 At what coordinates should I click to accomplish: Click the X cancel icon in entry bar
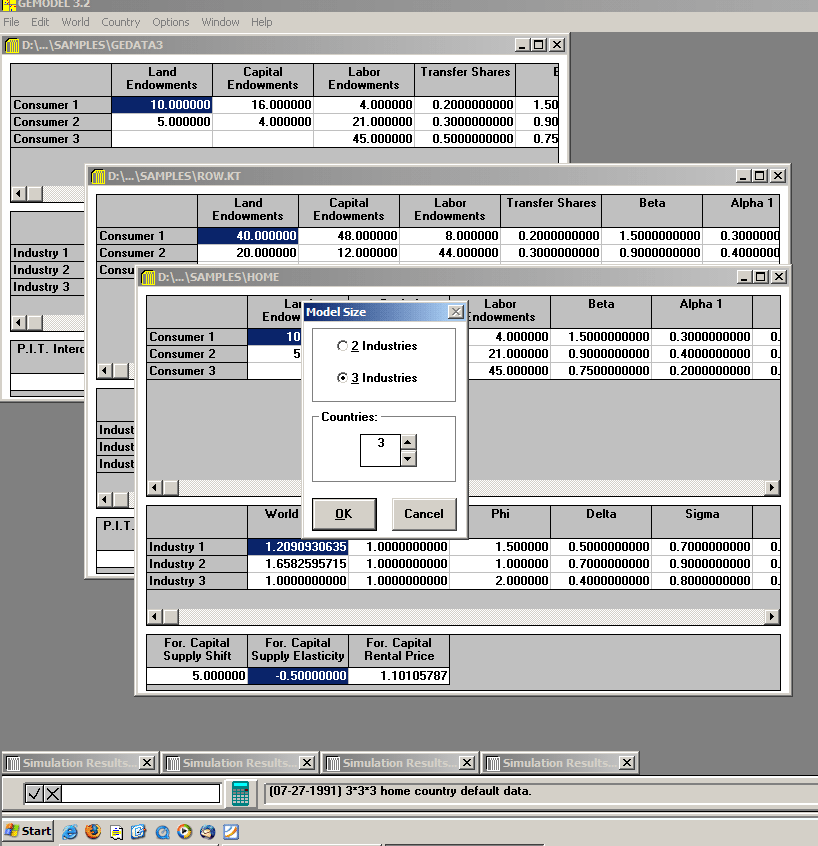pyautogui.click(x=53, y=793)
